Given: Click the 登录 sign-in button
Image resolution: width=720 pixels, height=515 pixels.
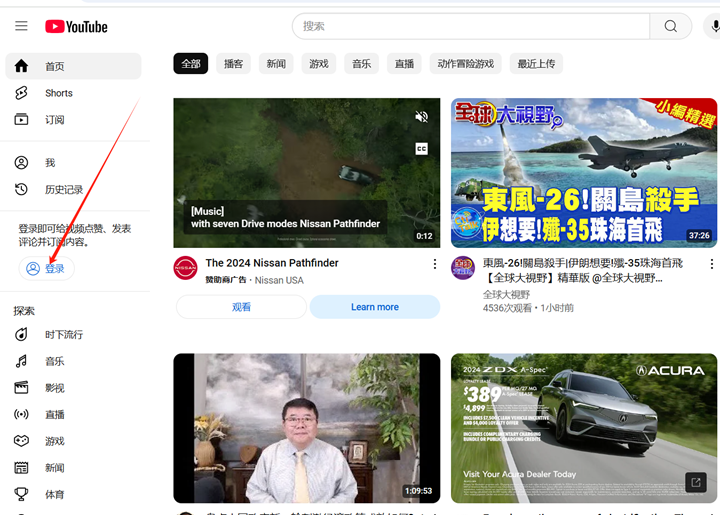Looking at the screenshot, I should point(46,268).
